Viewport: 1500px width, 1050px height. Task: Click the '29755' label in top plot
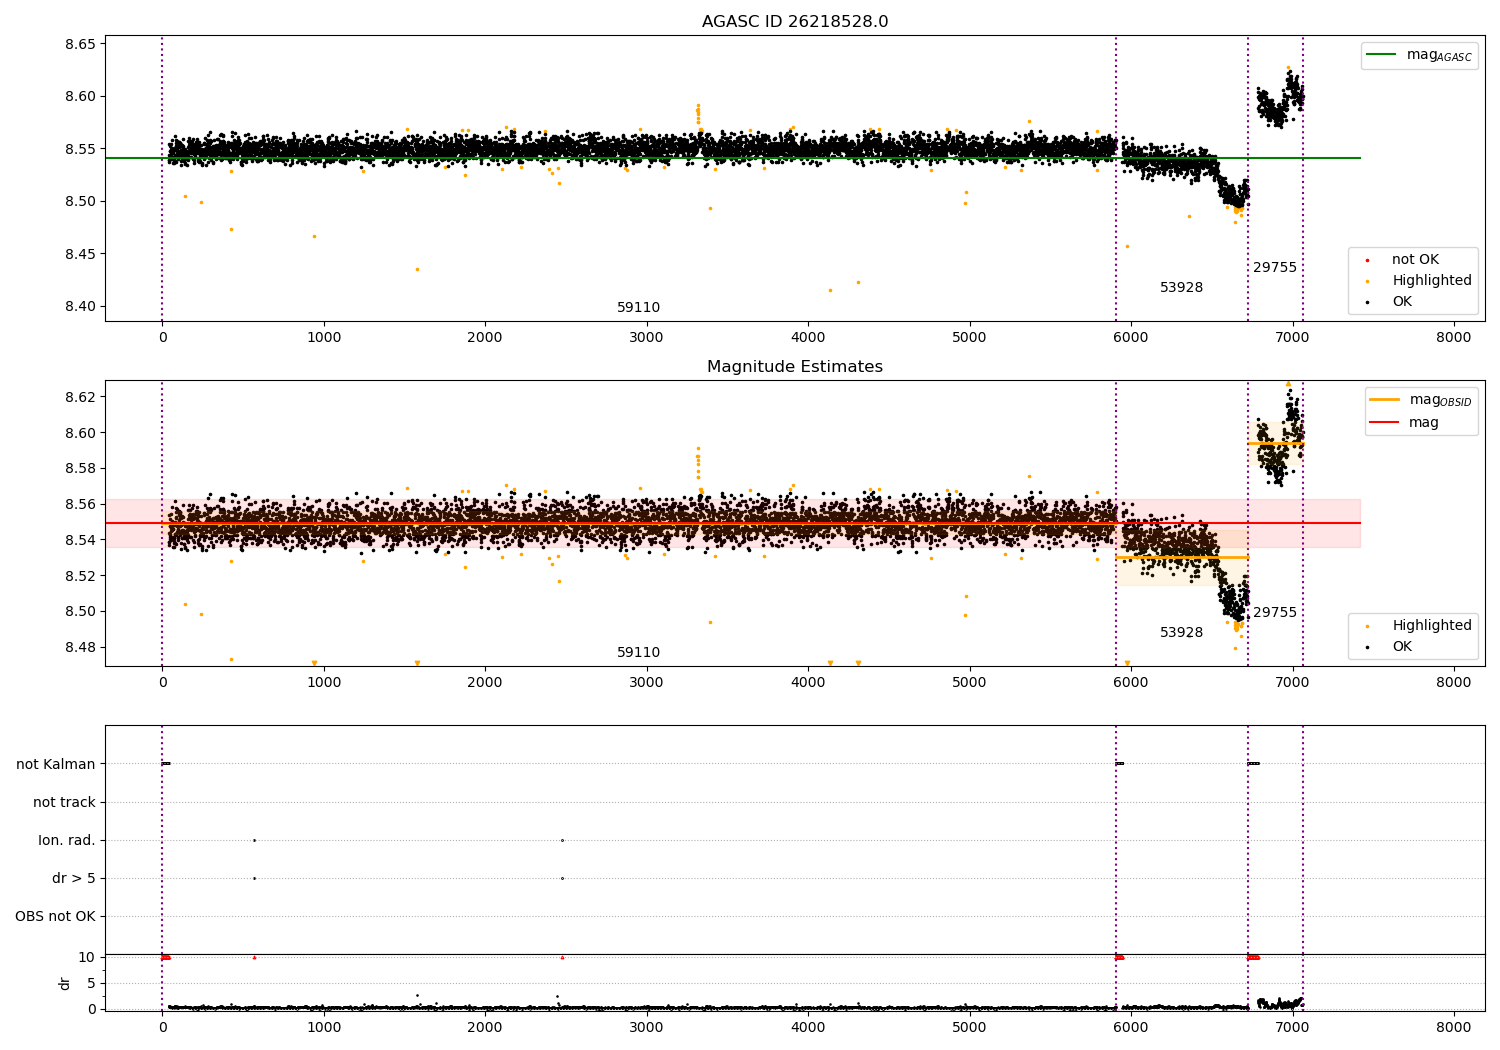click(1275, 268)
